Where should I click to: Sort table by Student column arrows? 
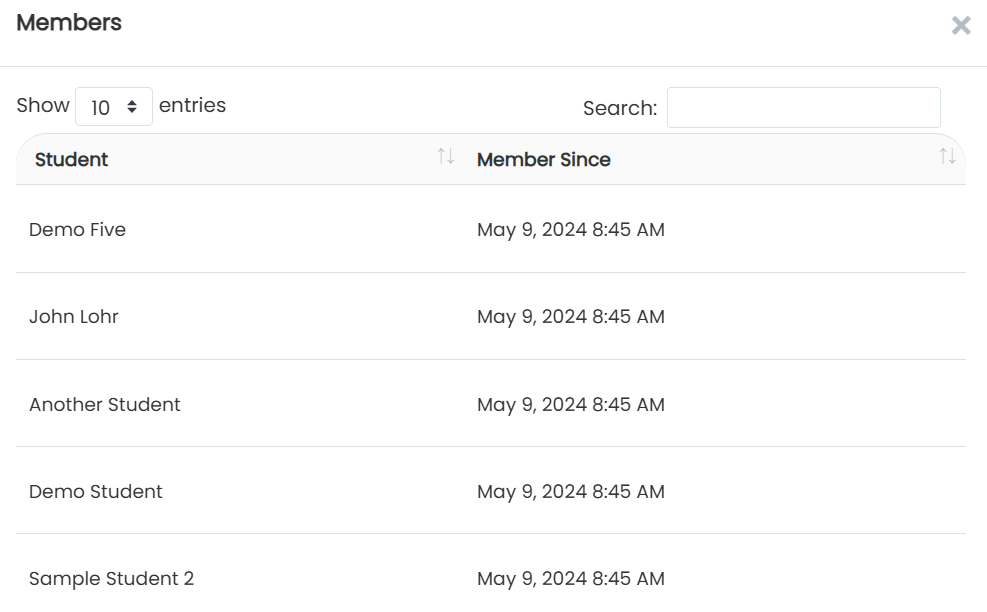(446, 156)
